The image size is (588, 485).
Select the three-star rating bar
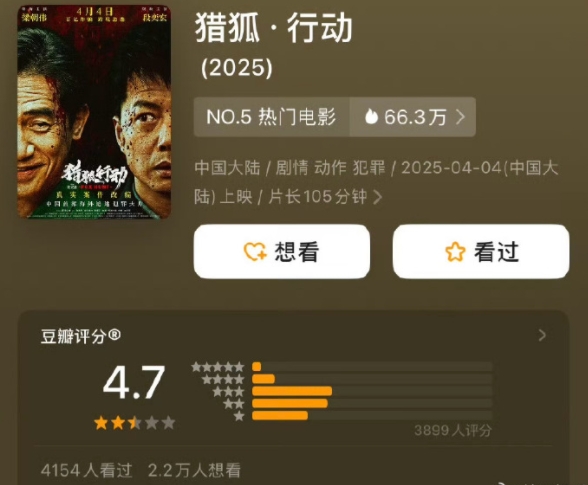click(x=372, y=391)
